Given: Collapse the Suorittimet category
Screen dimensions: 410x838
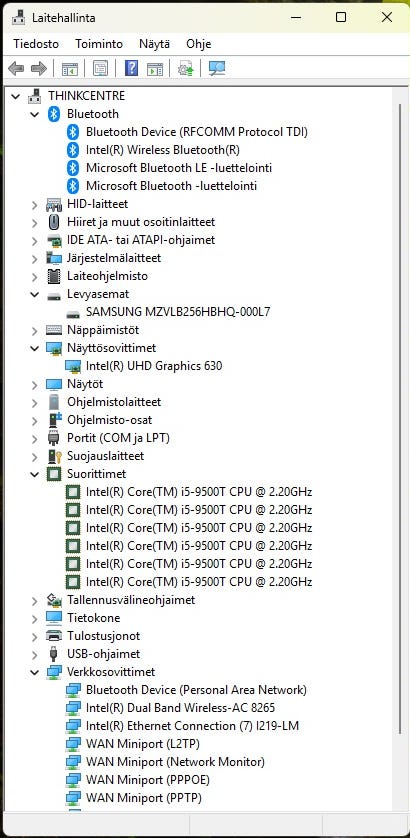Looking at the screenshot, I should point(34,474).
